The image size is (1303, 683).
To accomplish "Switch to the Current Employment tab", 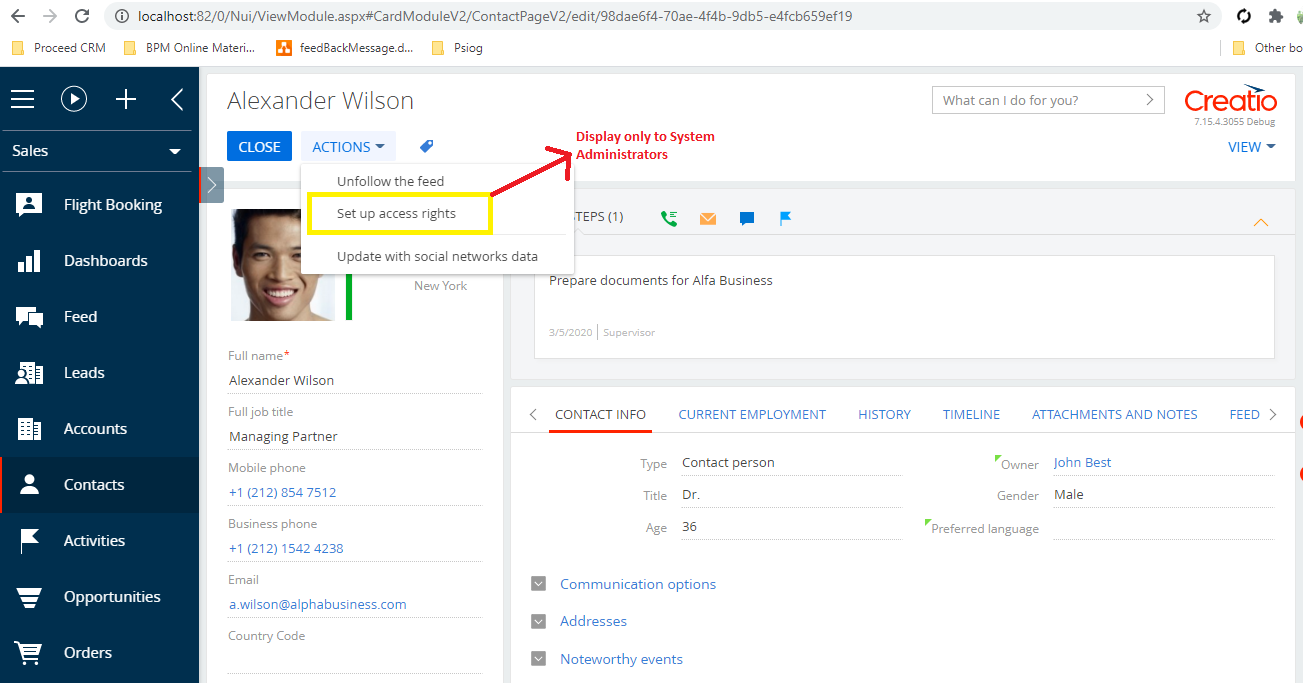I will pos(752,414).
